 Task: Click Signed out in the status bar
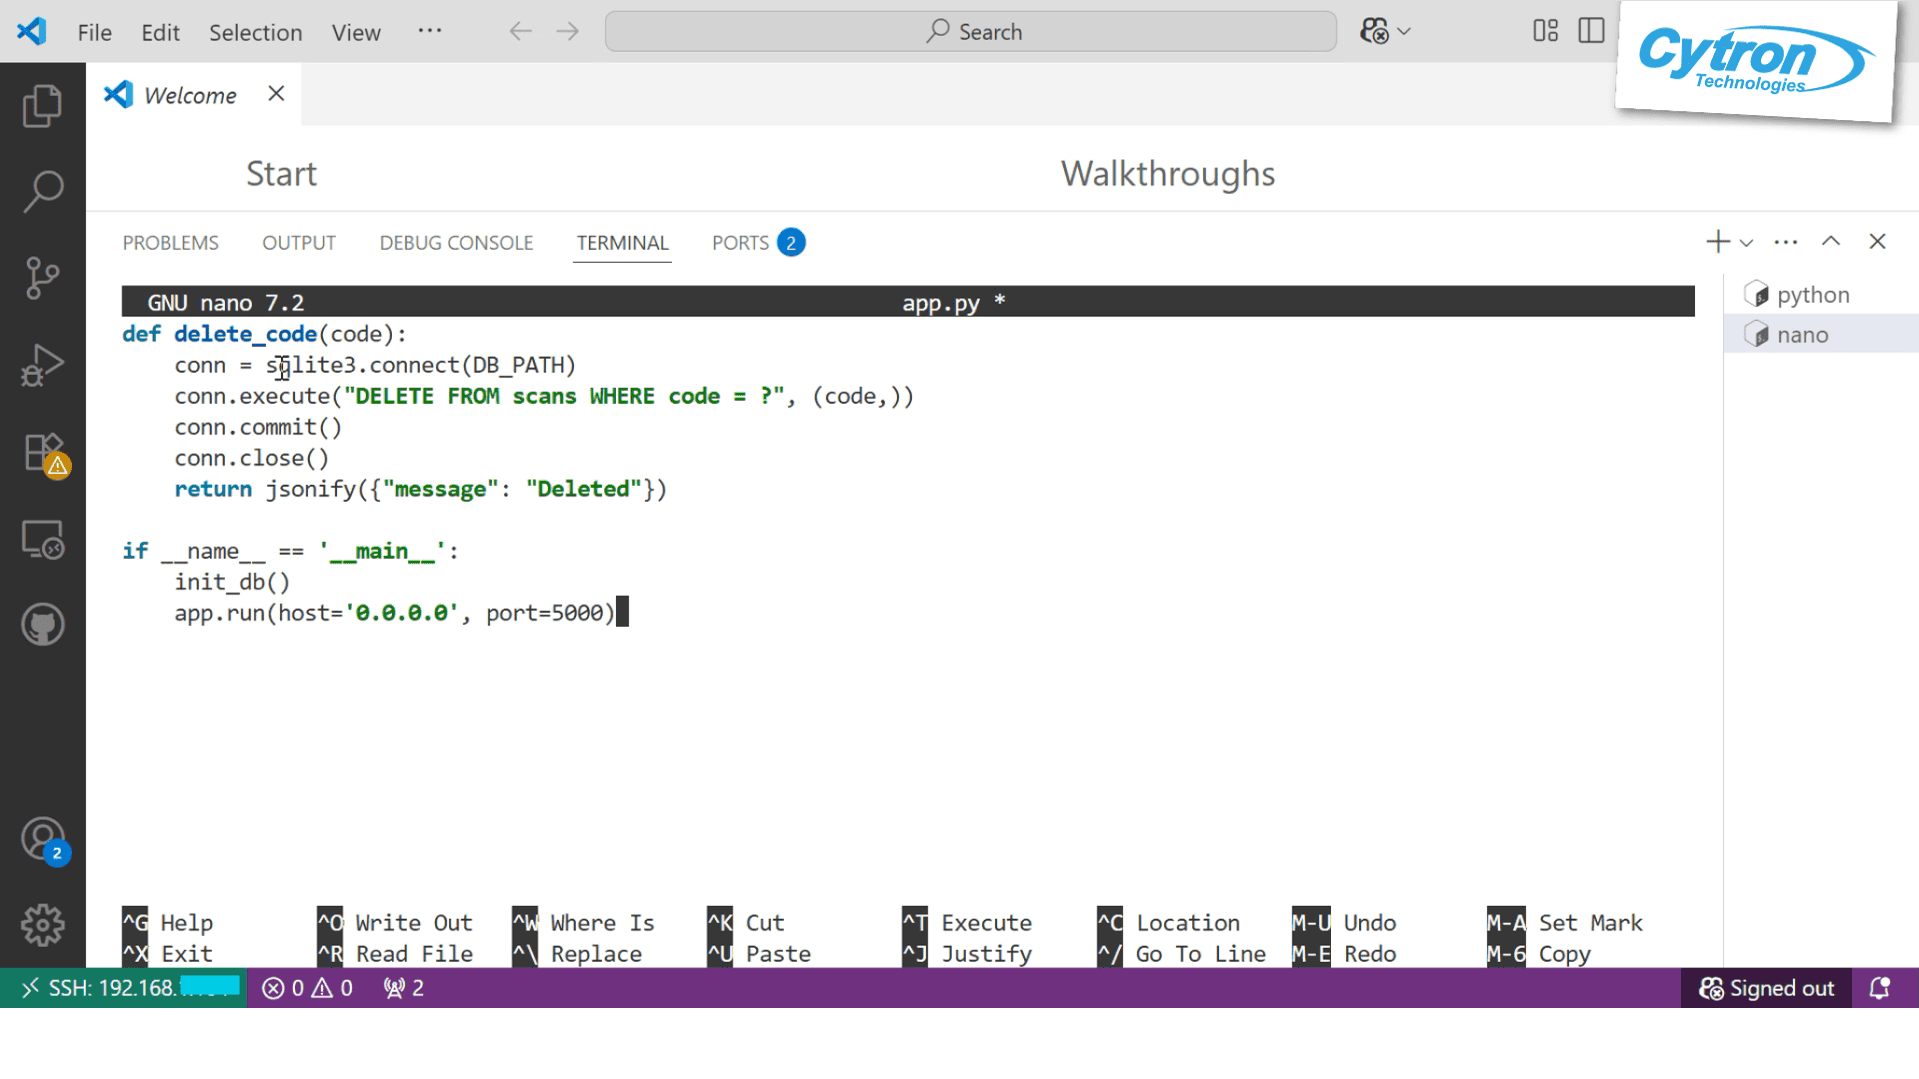click(x=1766, y=987)
